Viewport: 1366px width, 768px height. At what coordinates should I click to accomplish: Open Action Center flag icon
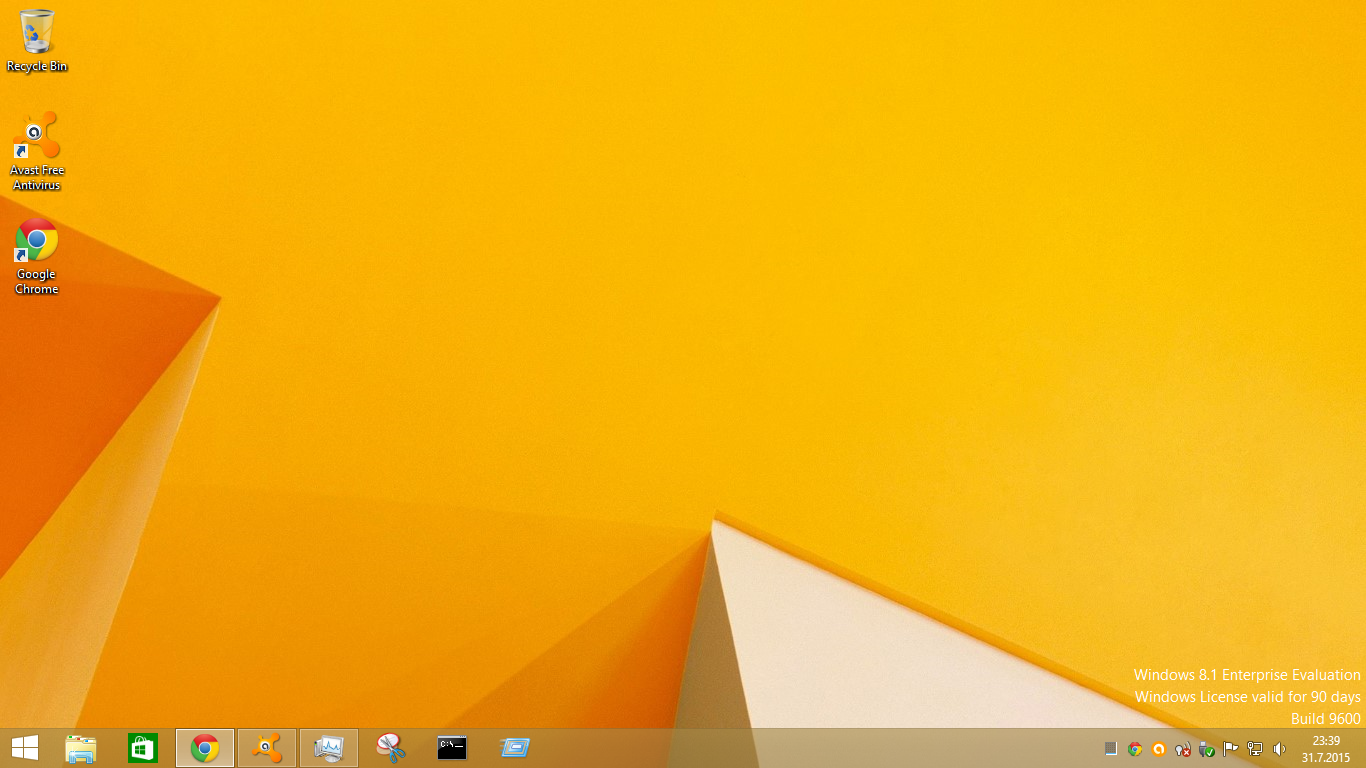[1231, 748]
